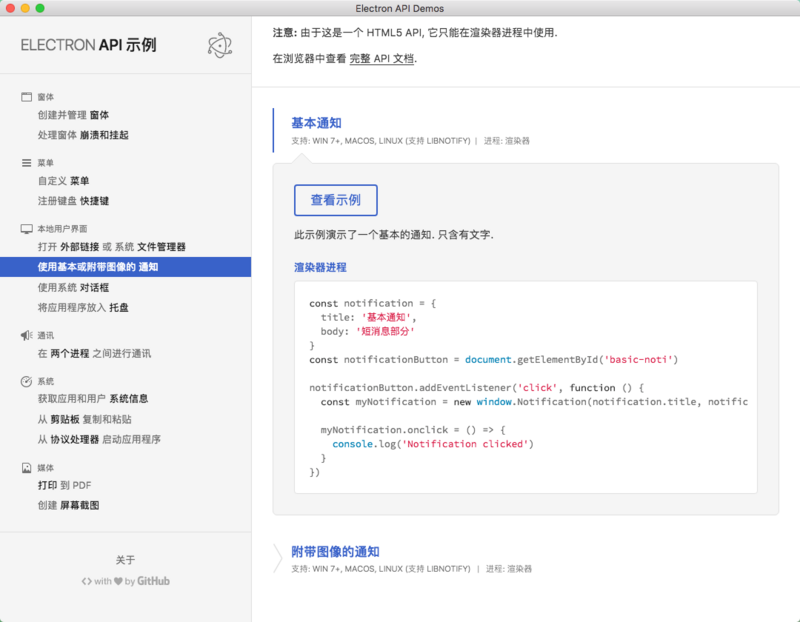Click the window icon beside 窗体
This screenshot has width=800, height=622.
tap(27, 97)
